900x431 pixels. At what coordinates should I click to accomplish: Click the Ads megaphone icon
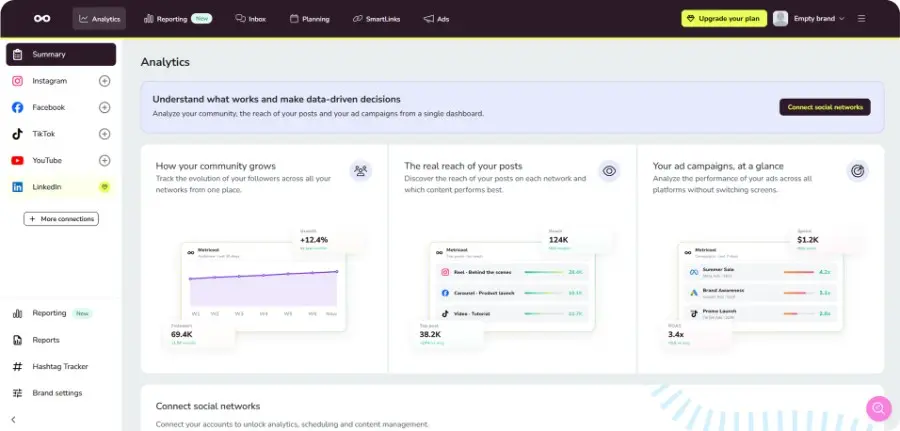pos(428,19)
